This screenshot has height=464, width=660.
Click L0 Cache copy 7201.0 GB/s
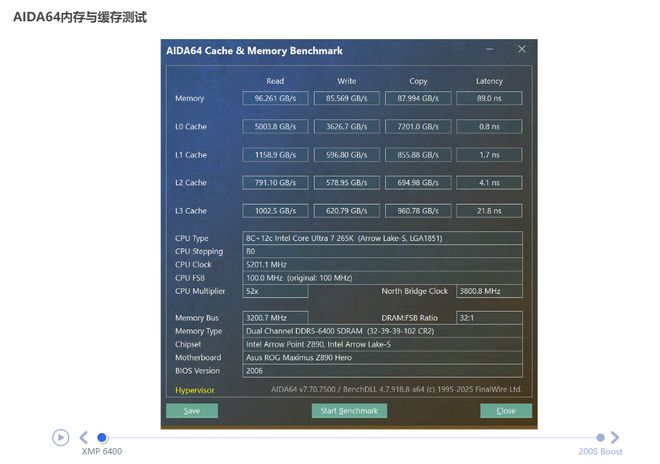tap(418, 126)
